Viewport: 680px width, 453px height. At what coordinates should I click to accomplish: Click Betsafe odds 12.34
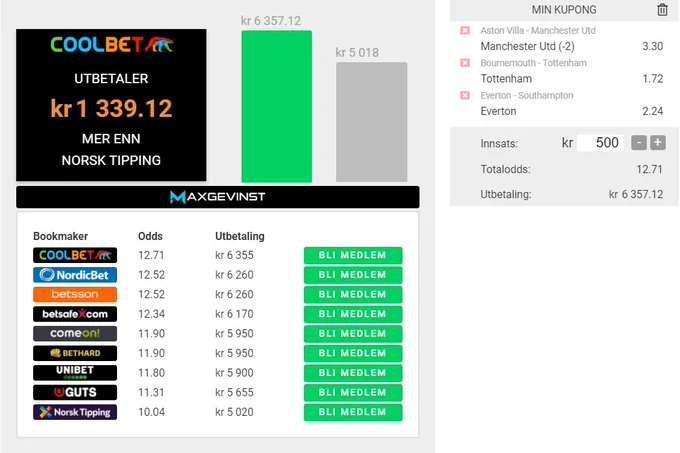(x=151, y=314)
